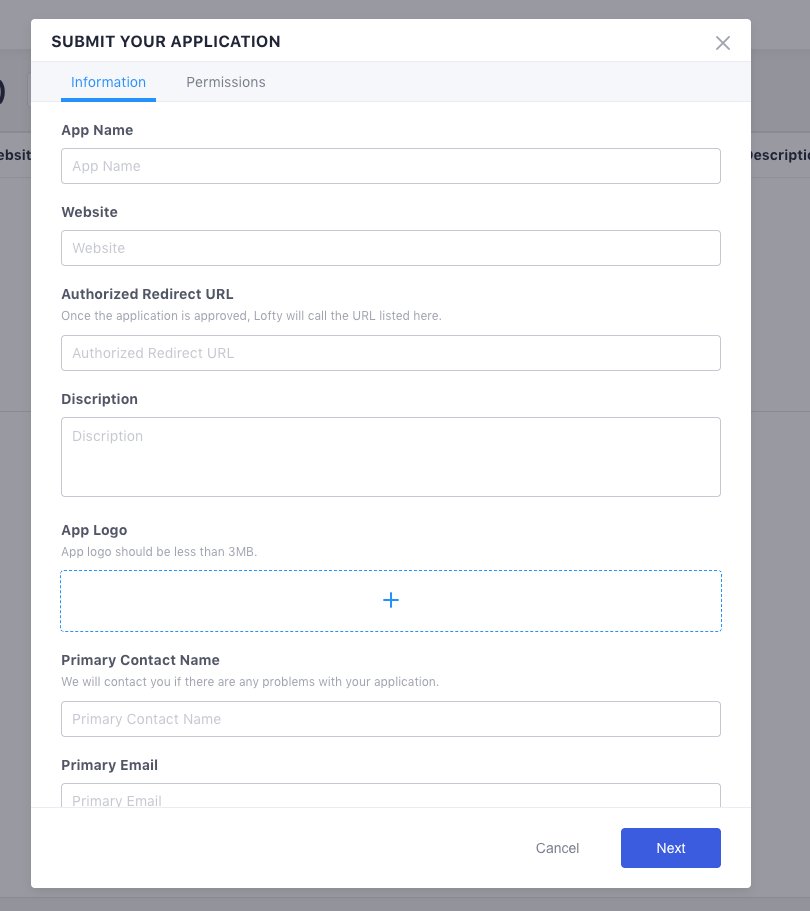Viewport: 810px width, 911px height.
Task: Click the Primary Contact Name label
Action: point(140,660)
